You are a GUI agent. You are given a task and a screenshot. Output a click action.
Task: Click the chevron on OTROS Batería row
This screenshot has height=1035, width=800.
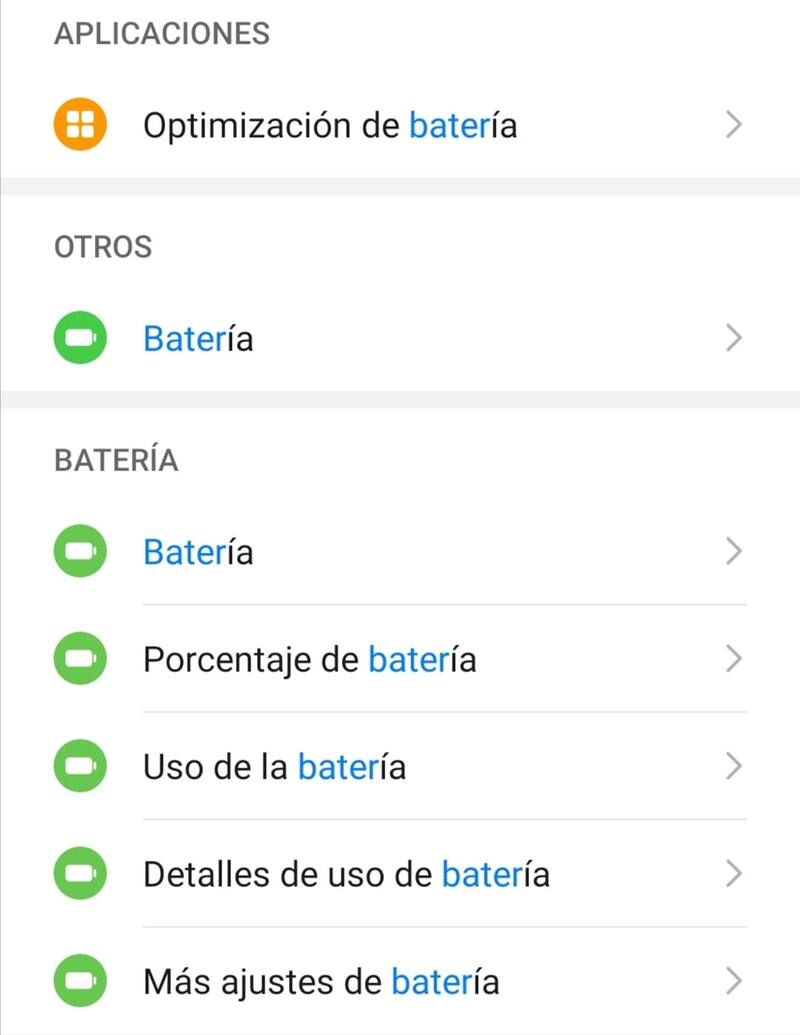pyautogui.click(x=734, y=339)
